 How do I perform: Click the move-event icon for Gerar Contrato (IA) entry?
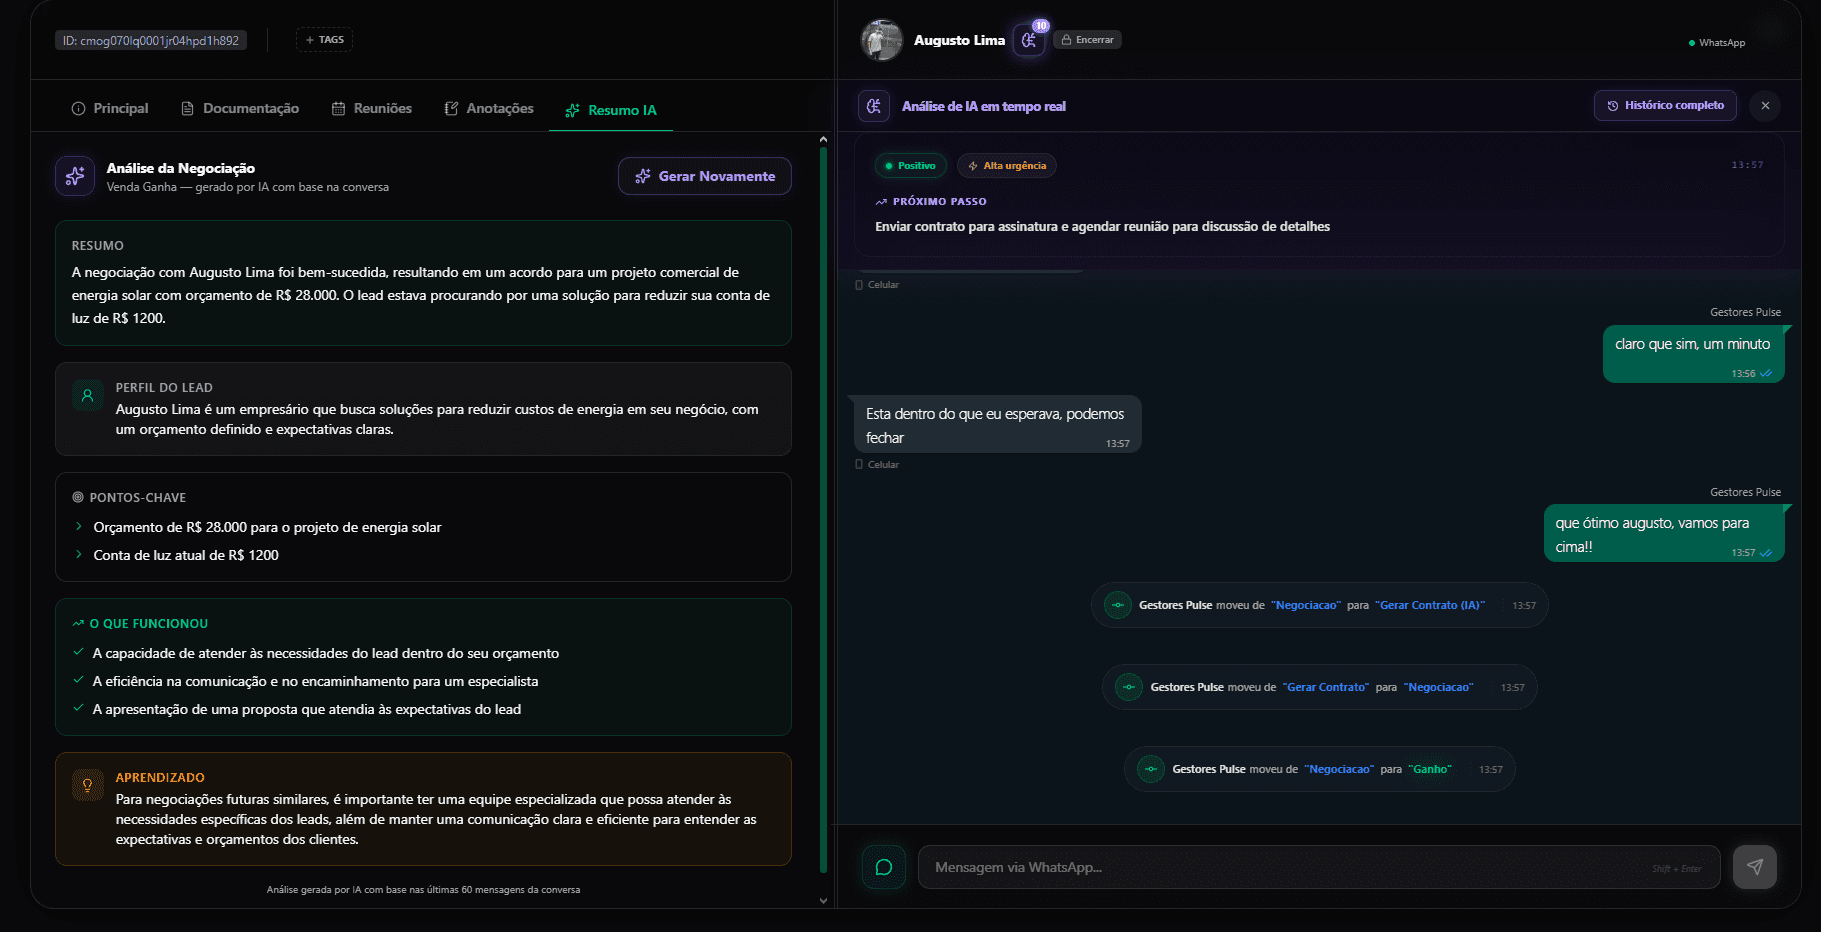(x=1118, y=605)
